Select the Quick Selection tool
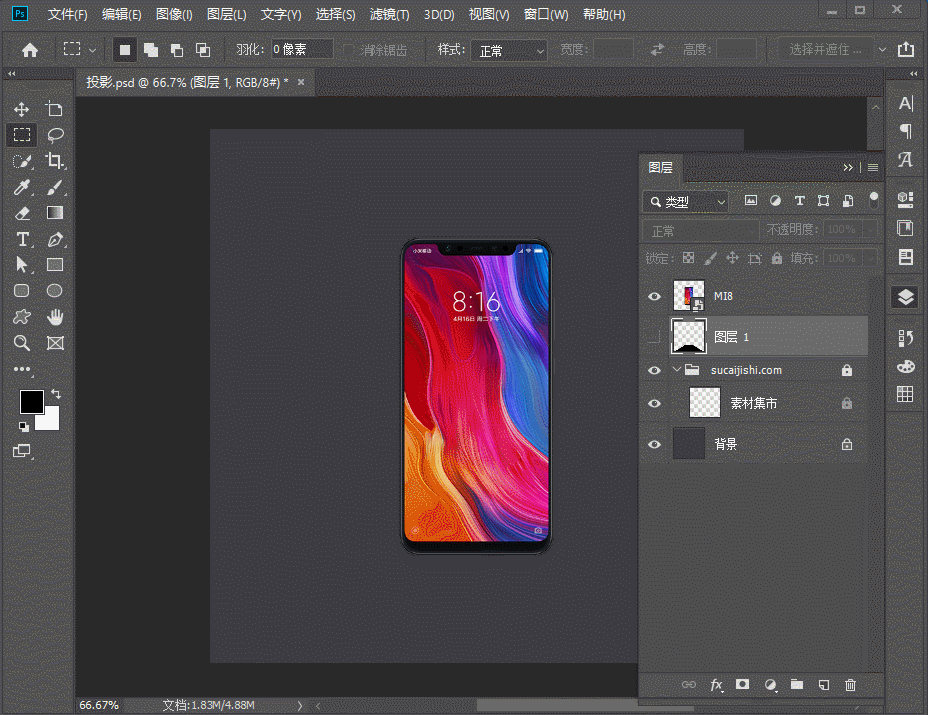Image resolution: width=928 pixels, height=715 pixels. 22,161
